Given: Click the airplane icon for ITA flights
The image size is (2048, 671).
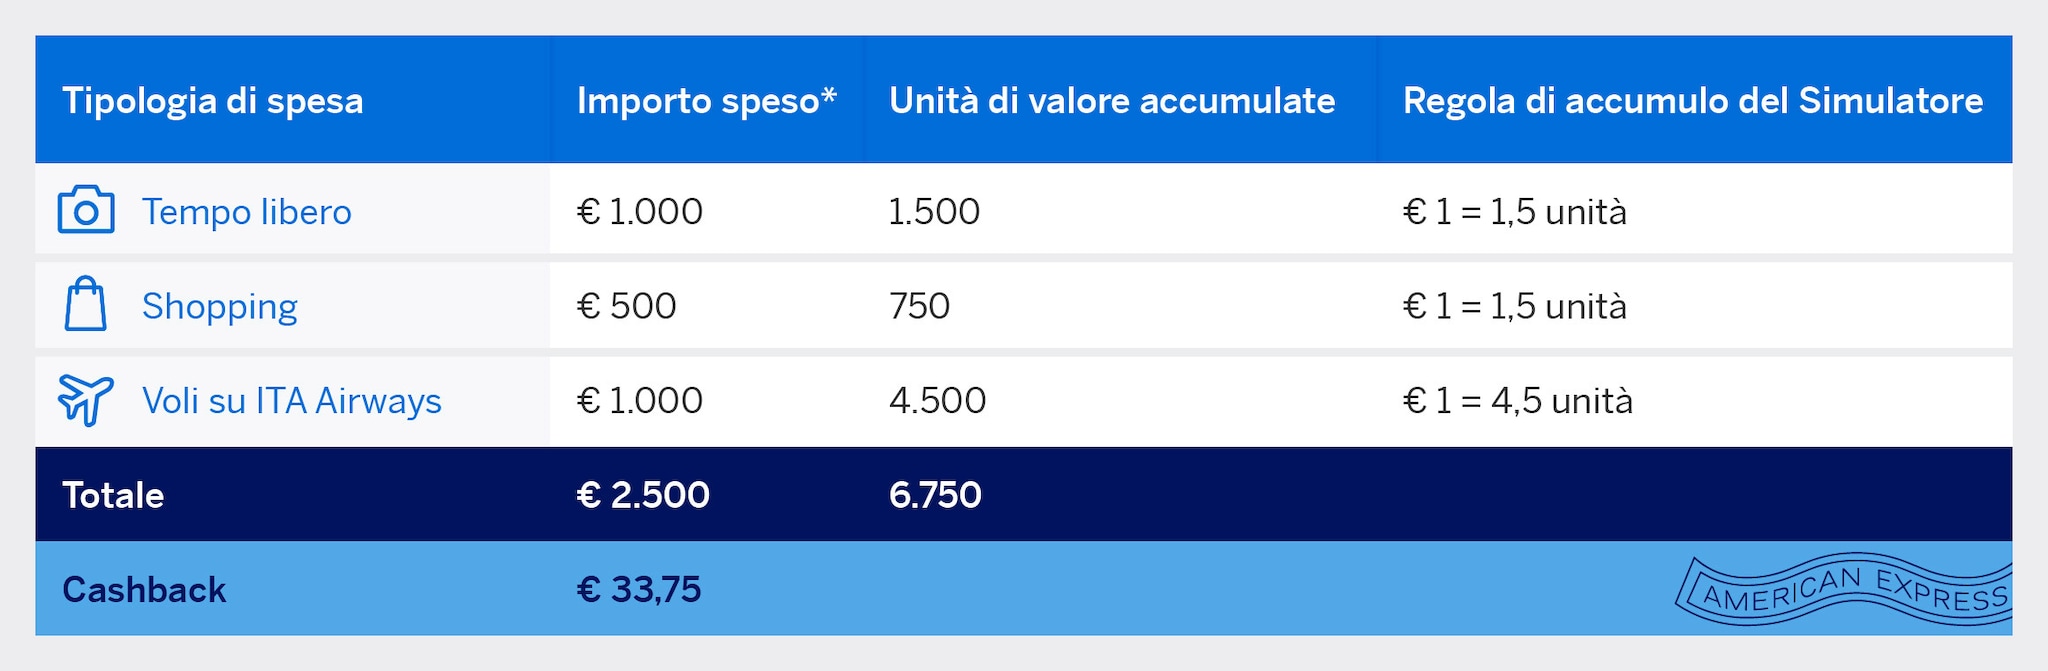Looking at the screenshot, I should (x=86, y=399).
